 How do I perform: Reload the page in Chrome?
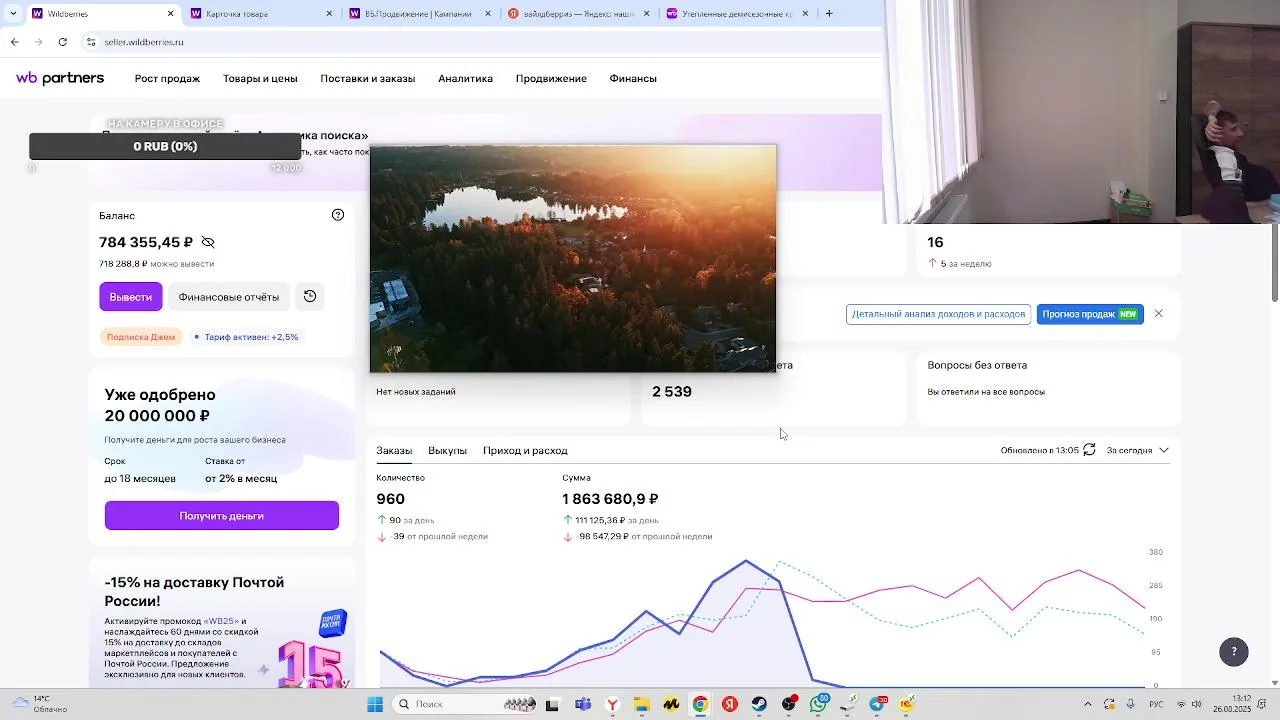tap(63, 42)
